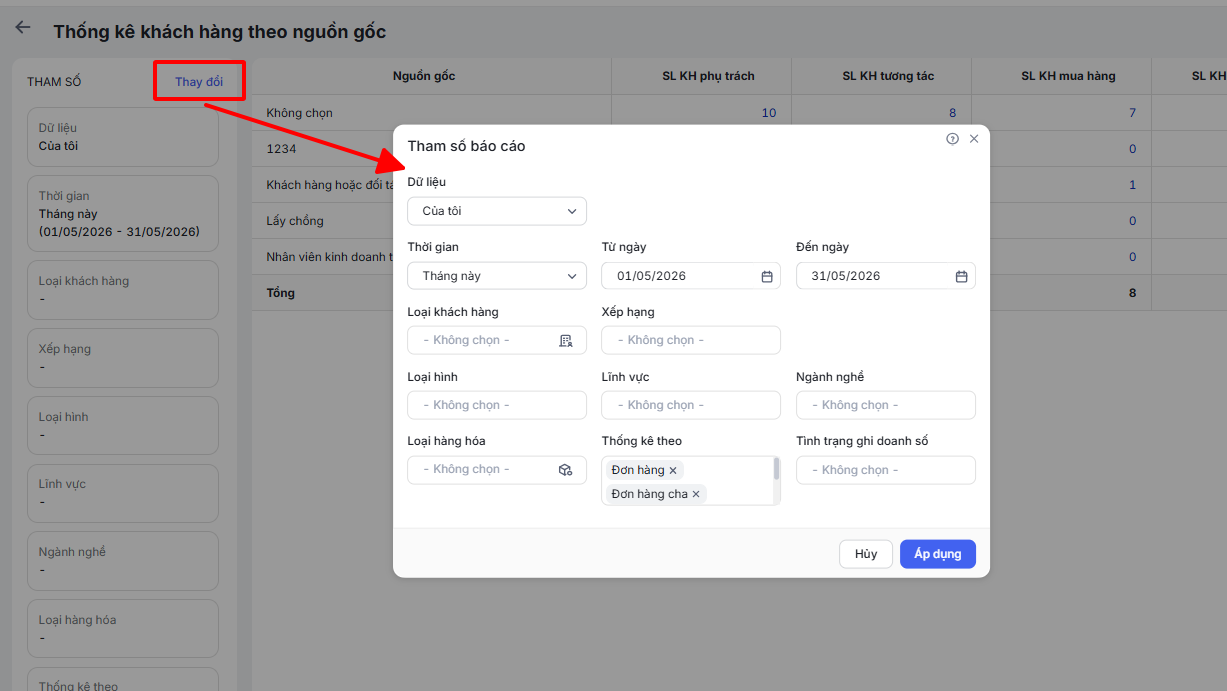The image size is (1227, 691).
Task: Click the Thay đổi link
Action: point(199,81)
